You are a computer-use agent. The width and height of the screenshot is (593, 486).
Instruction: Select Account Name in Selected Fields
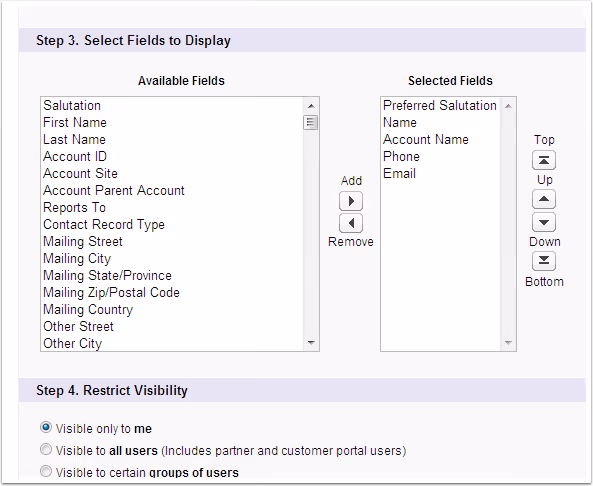click(x=441, y=140)
